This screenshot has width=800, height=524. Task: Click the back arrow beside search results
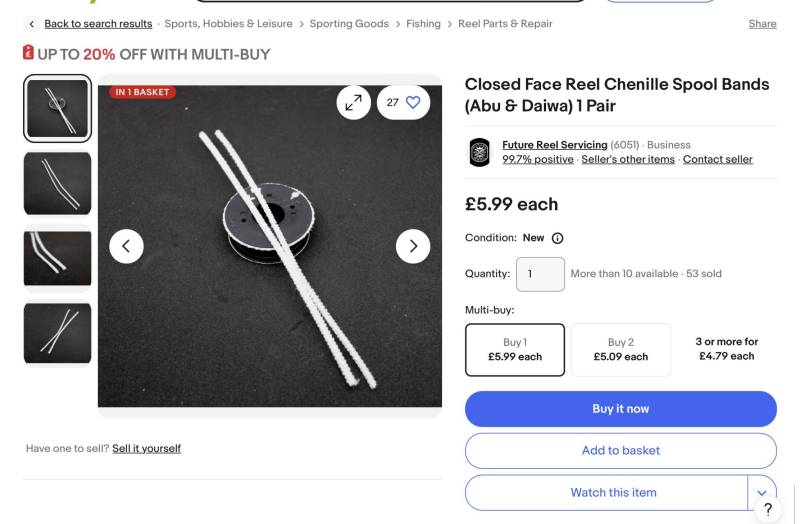pos(32,24)
